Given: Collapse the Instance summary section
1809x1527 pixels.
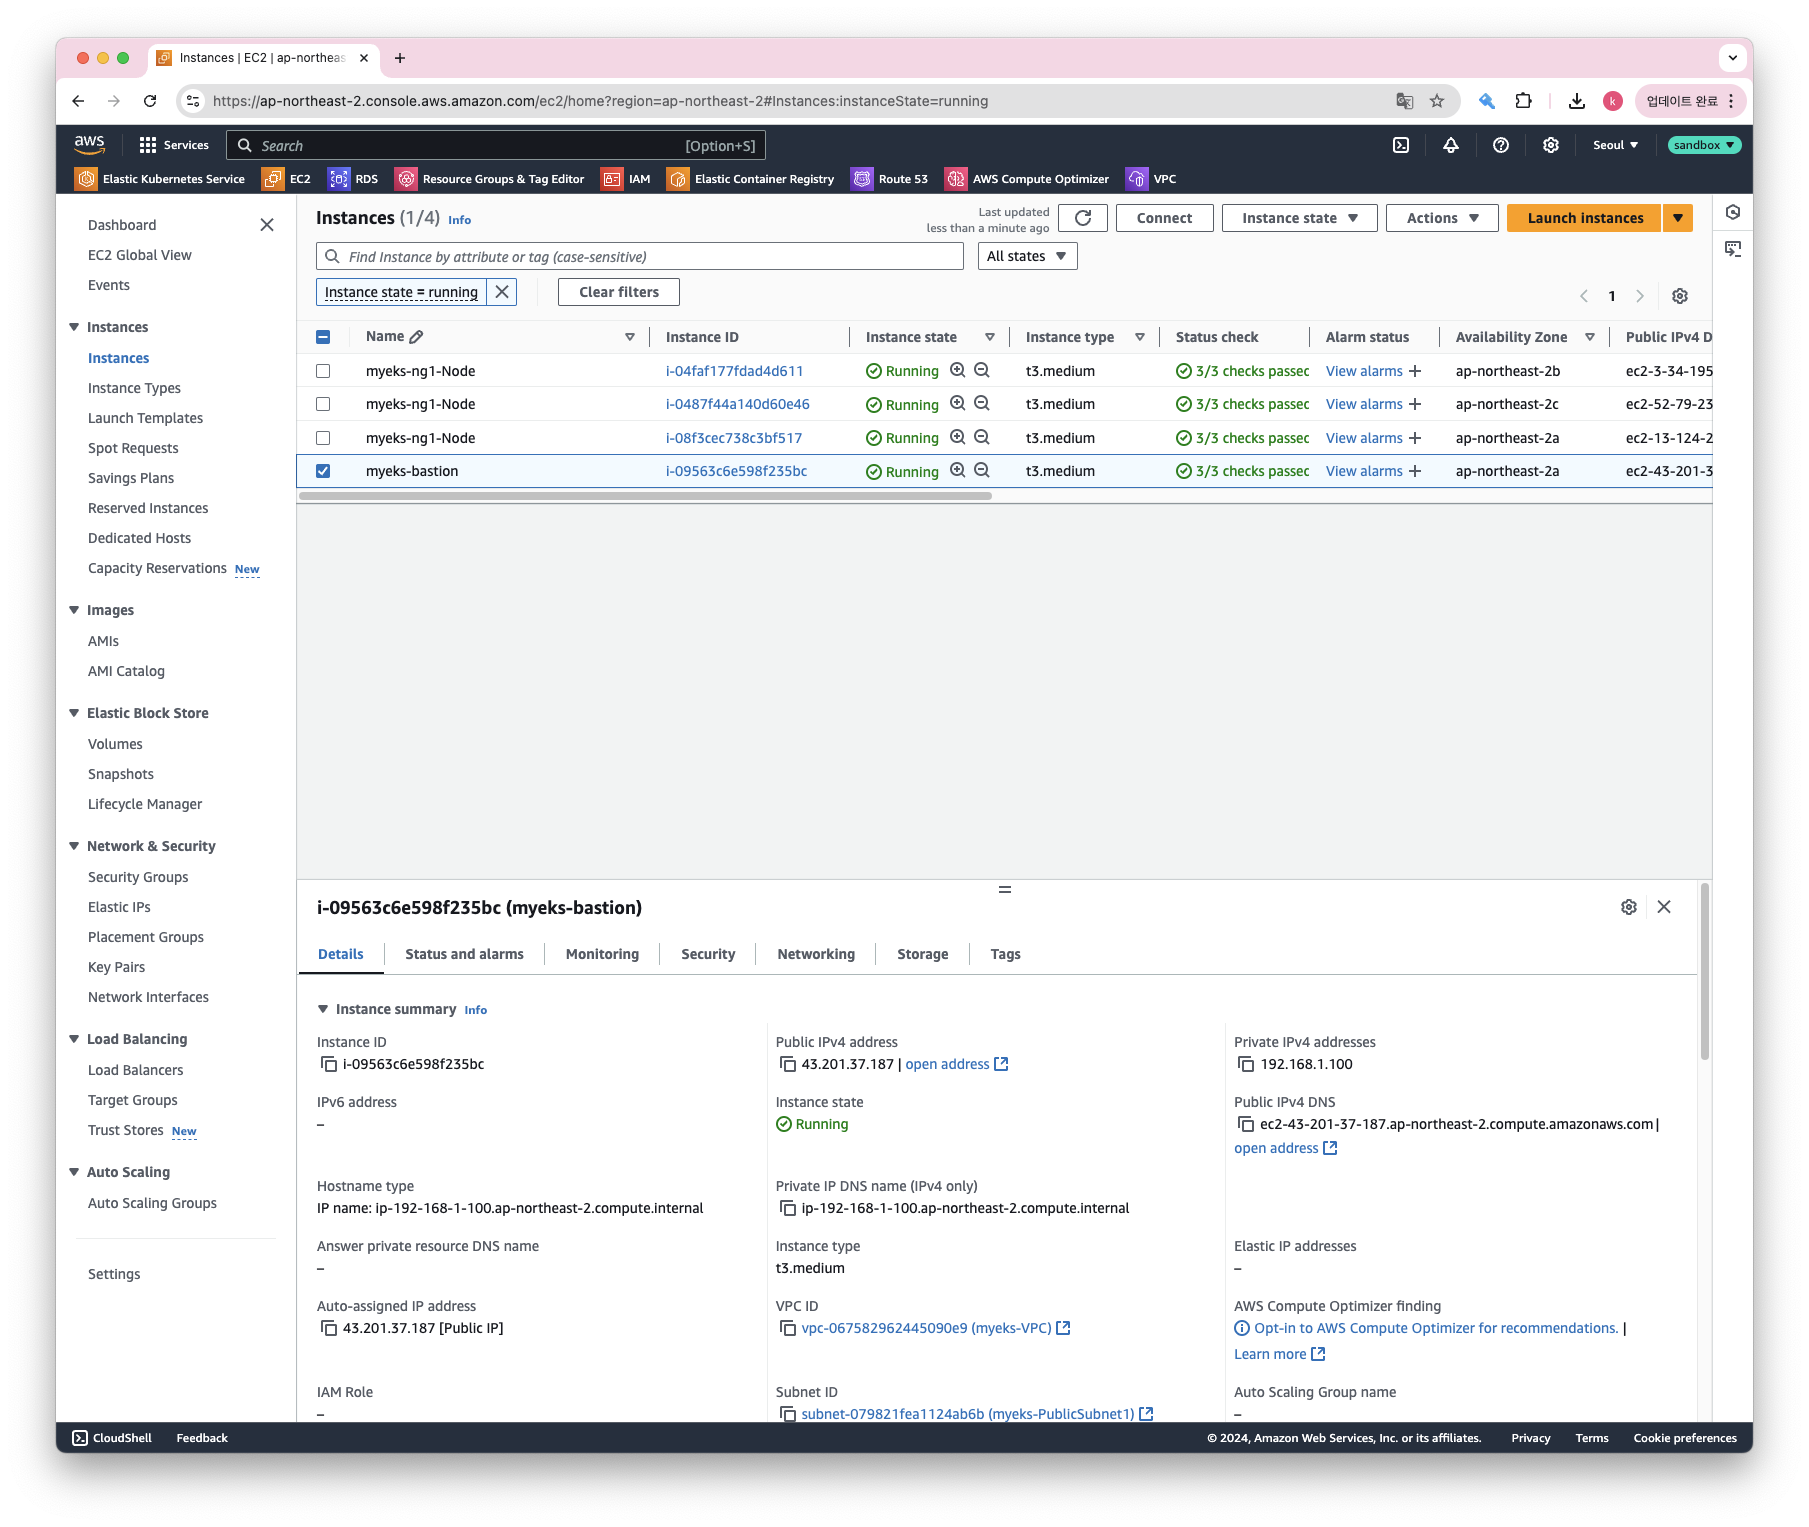Looking at the screenshot, I should pyautogui.click(x=323, y=1009).
